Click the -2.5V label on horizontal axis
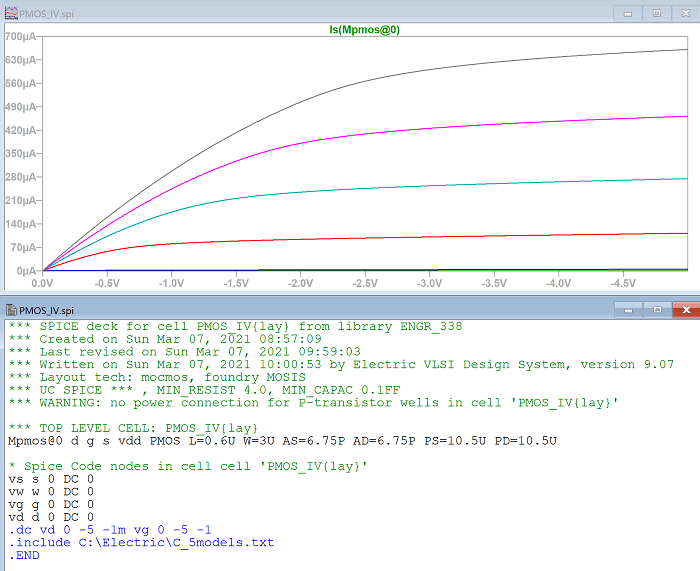Image resolution: width=700 pixels, height=571 pixels. tap(365, 283)
